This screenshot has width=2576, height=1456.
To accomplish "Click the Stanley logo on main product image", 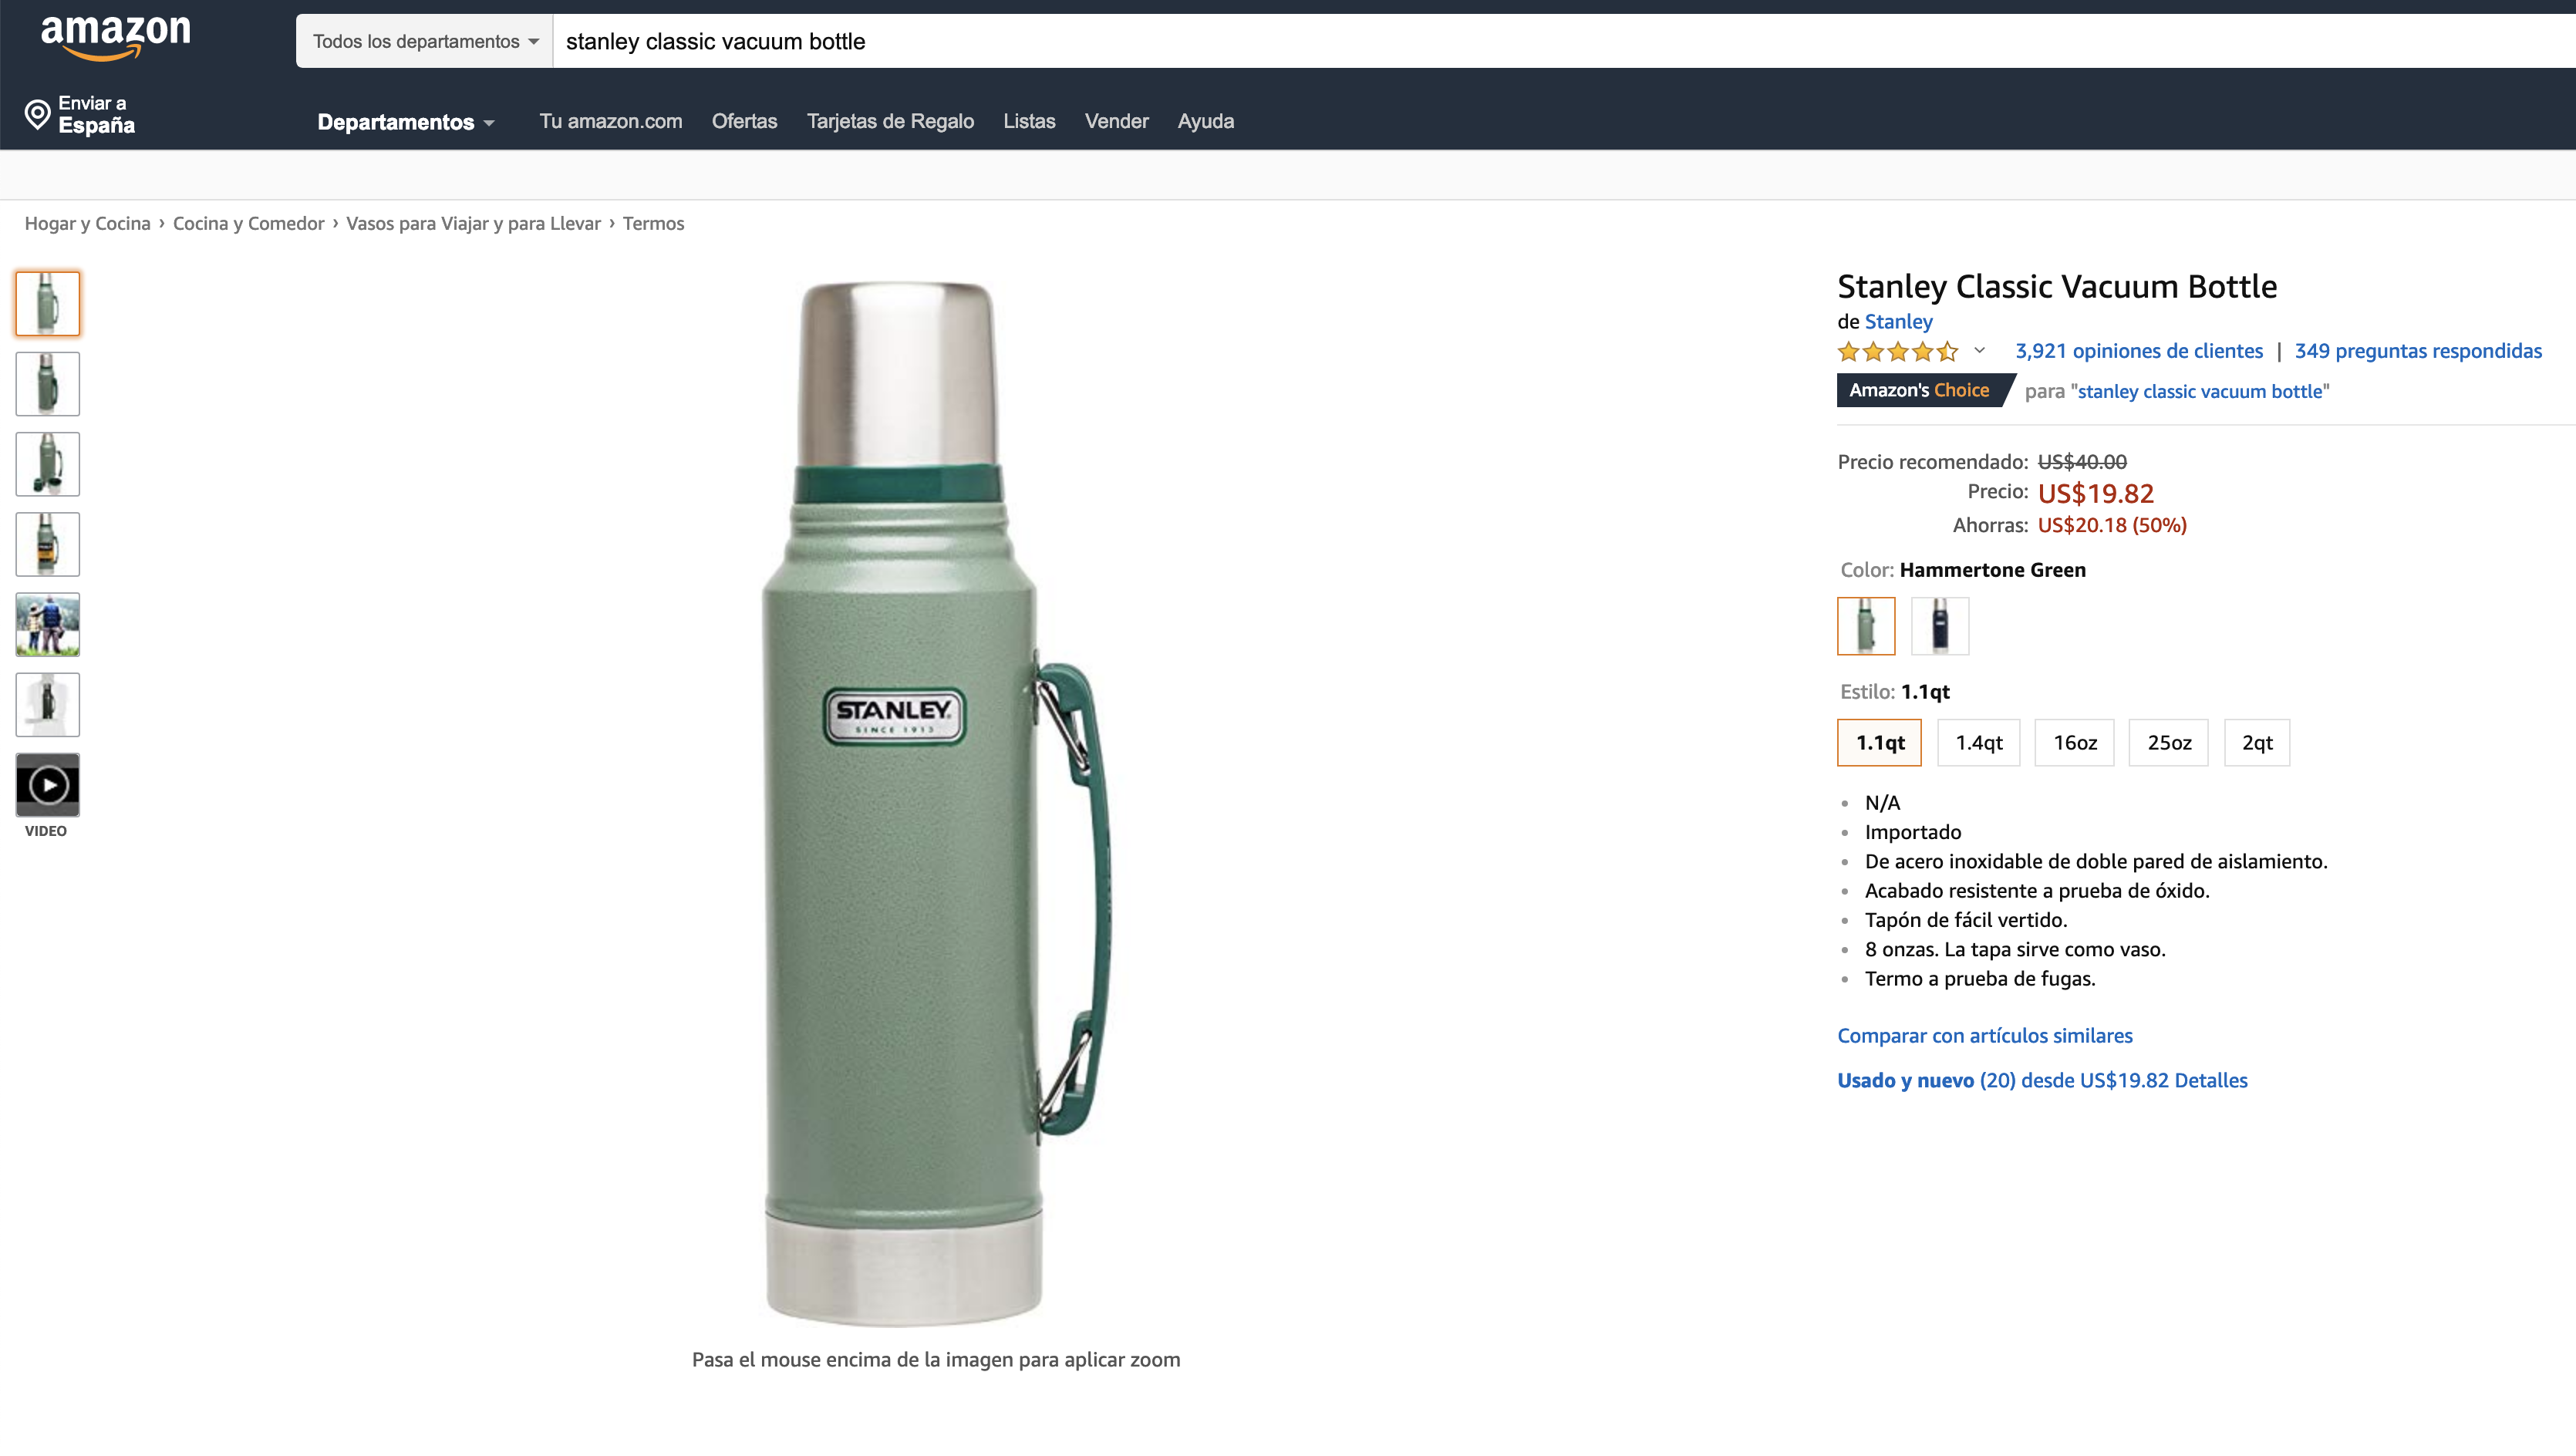I will click(894, 714).
